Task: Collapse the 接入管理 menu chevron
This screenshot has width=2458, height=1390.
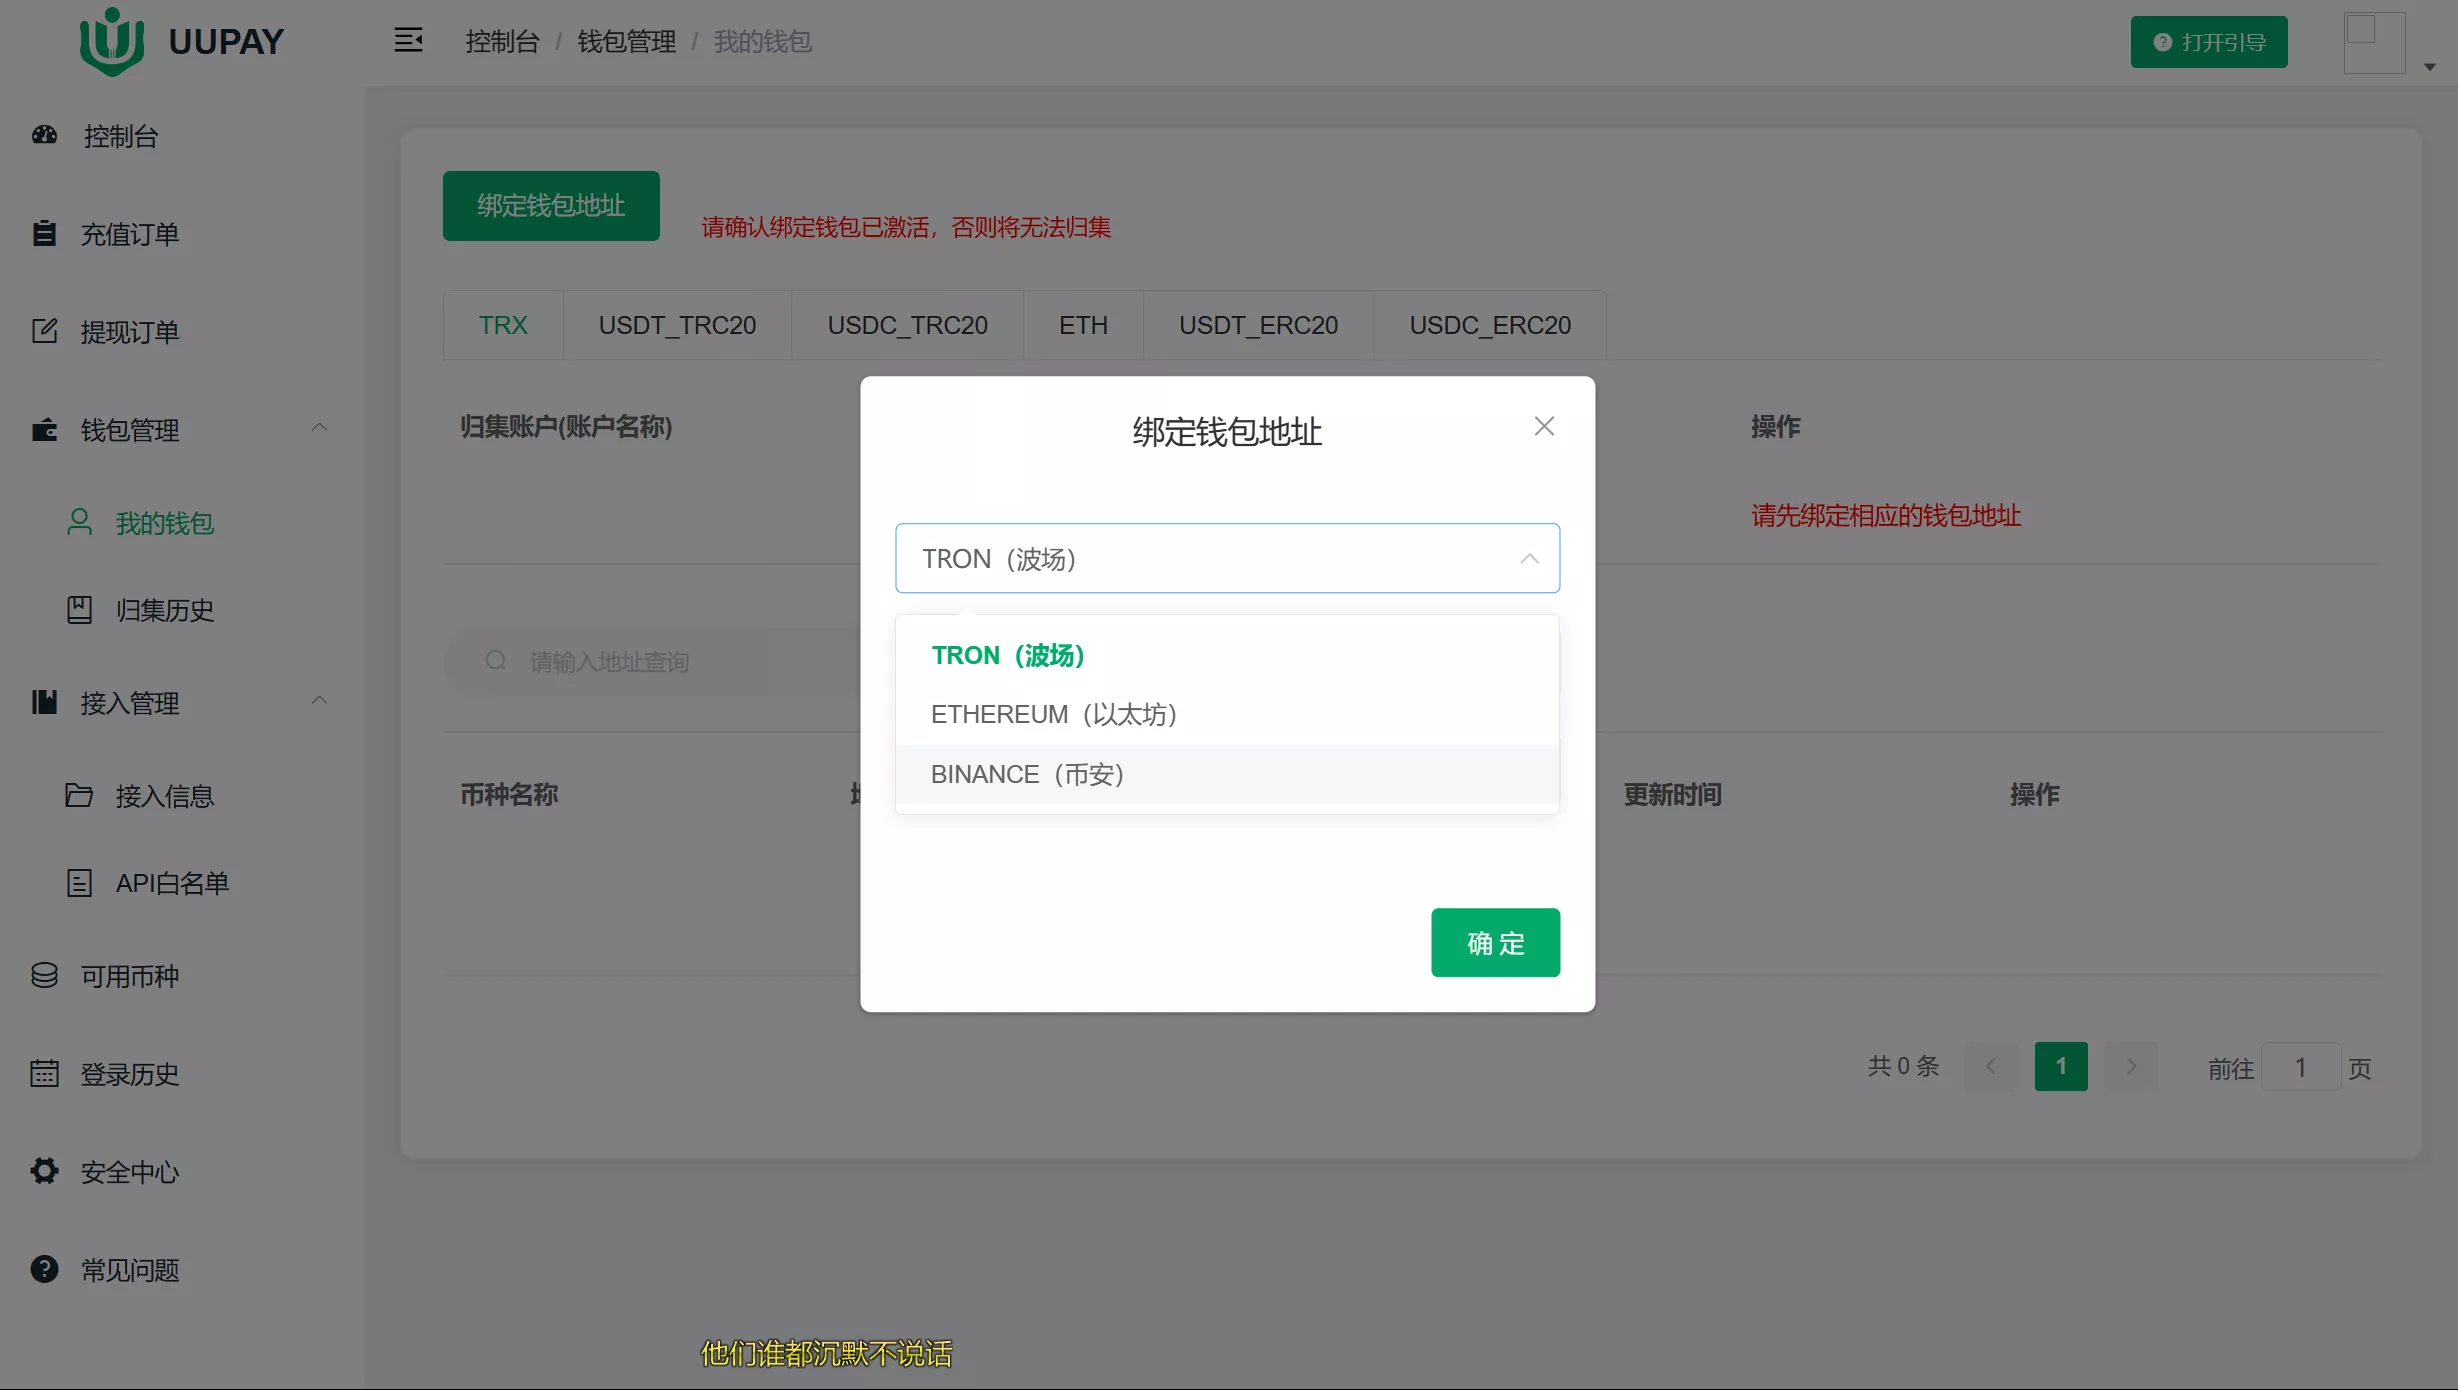Action: tap(319, 701)
